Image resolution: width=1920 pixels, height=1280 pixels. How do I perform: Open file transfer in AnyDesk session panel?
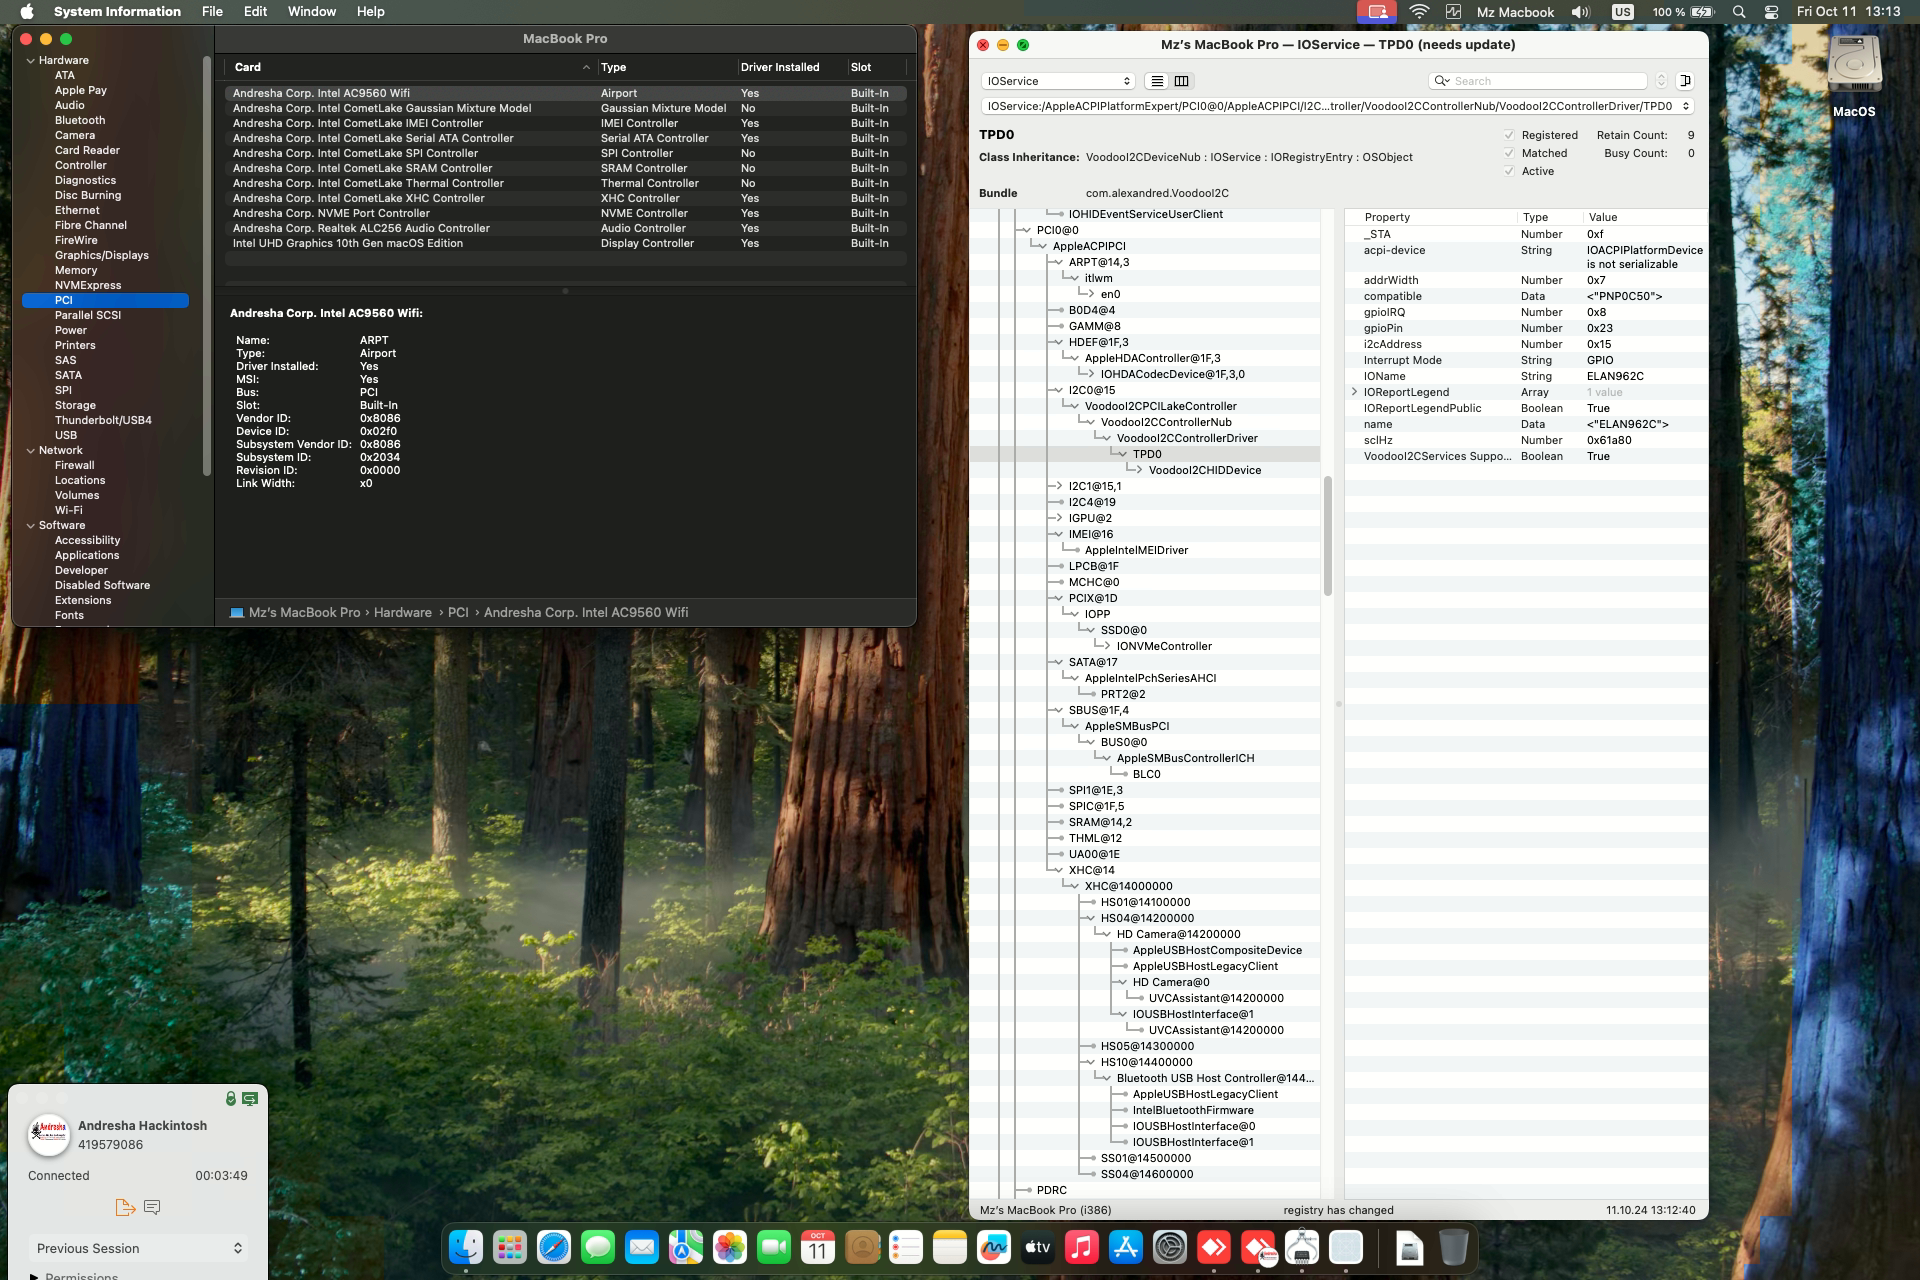click(125, 1207)
